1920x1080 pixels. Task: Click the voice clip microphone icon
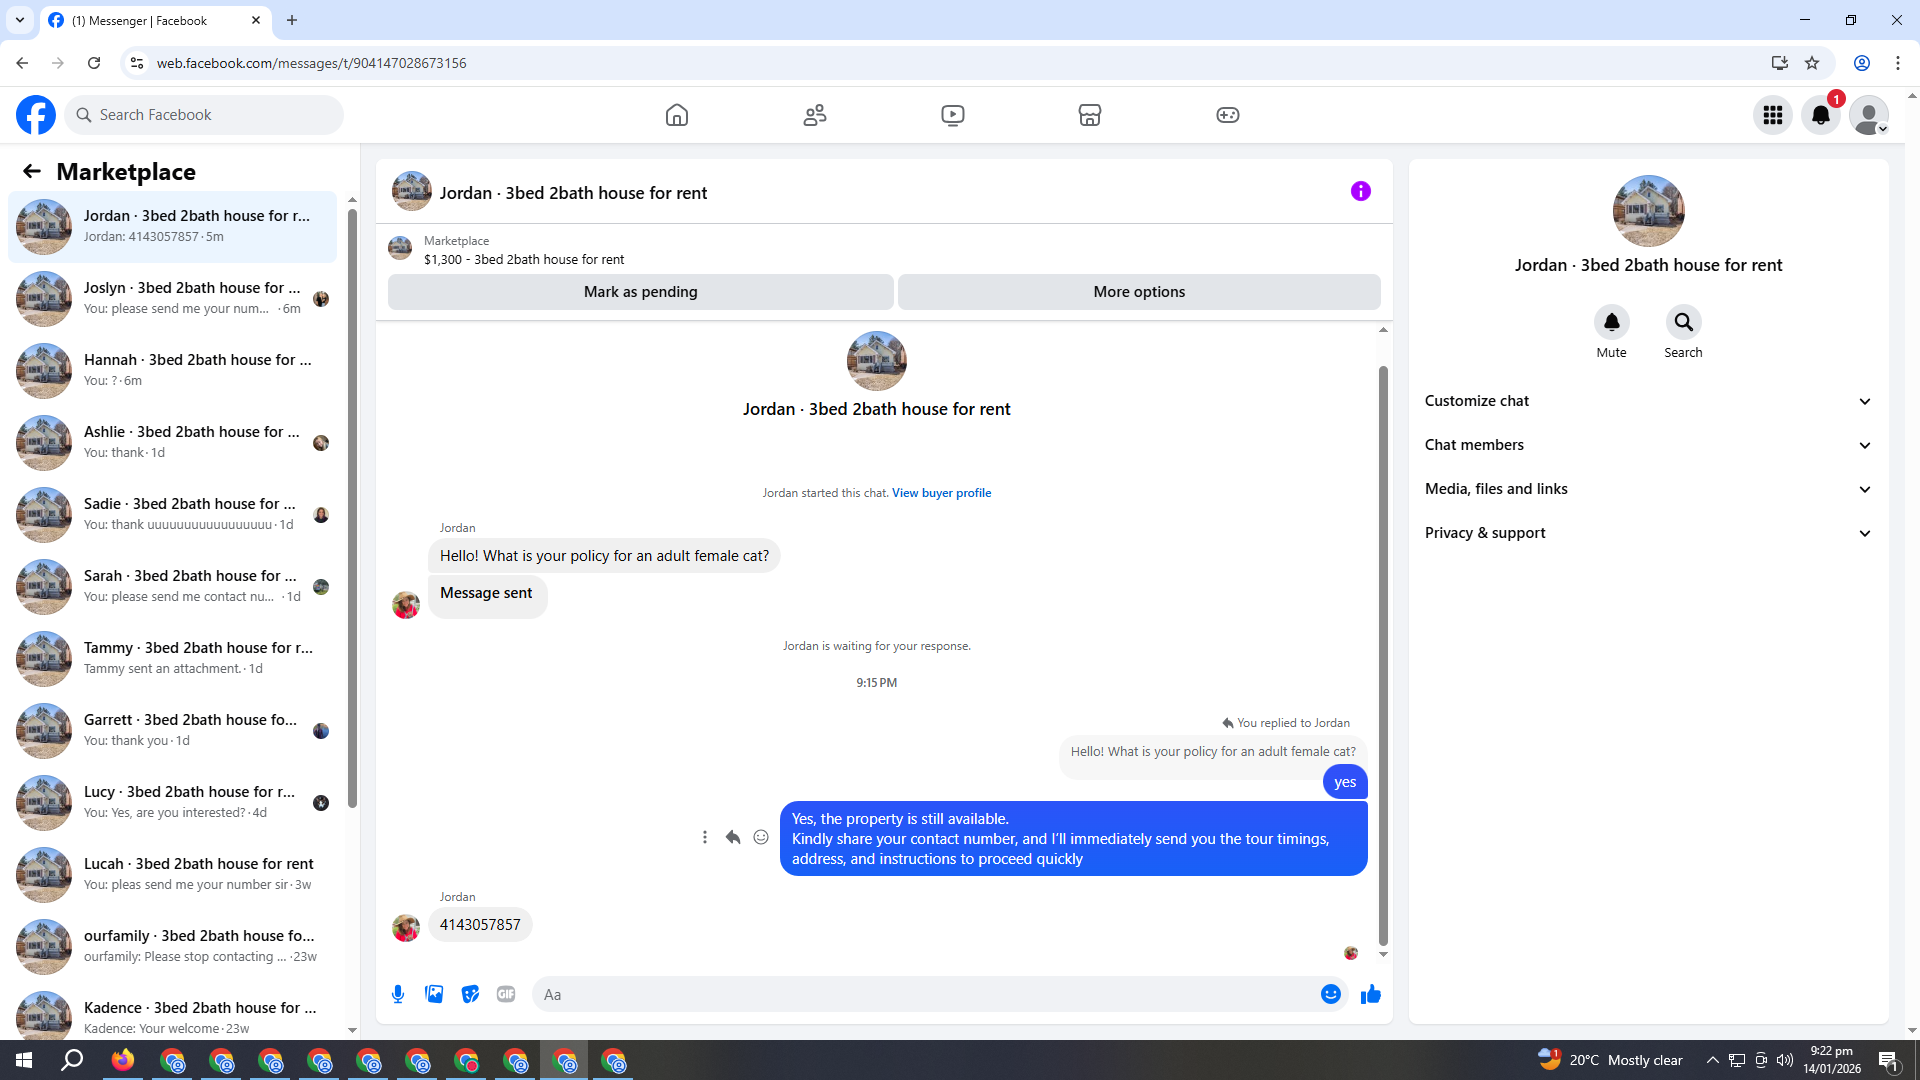(398, 994)
